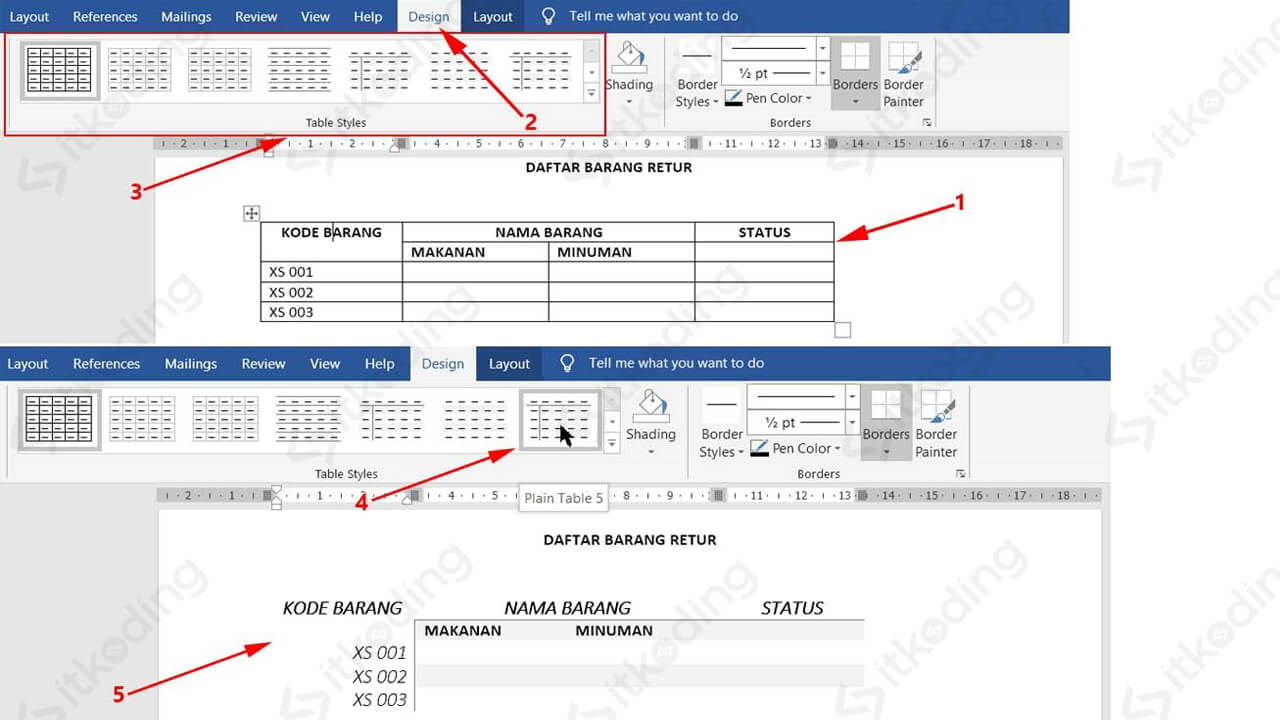Screen dimensions: 1280x720
Task: Click Shading paint bucket in upper ribbon
Action: (629, 56)
